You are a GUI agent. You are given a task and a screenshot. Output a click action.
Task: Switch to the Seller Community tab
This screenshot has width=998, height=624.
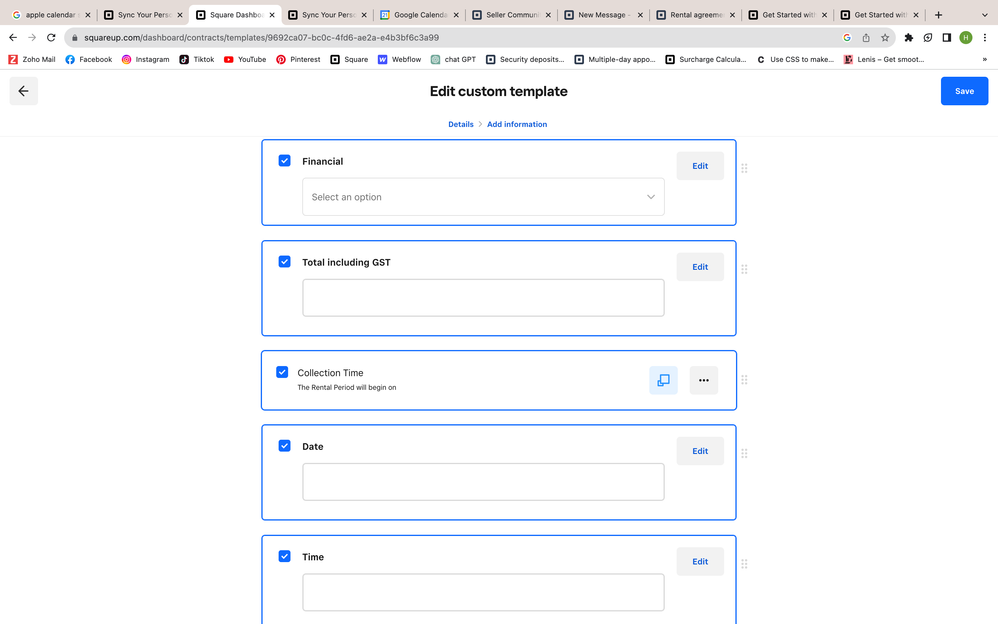tap(507, 15)
